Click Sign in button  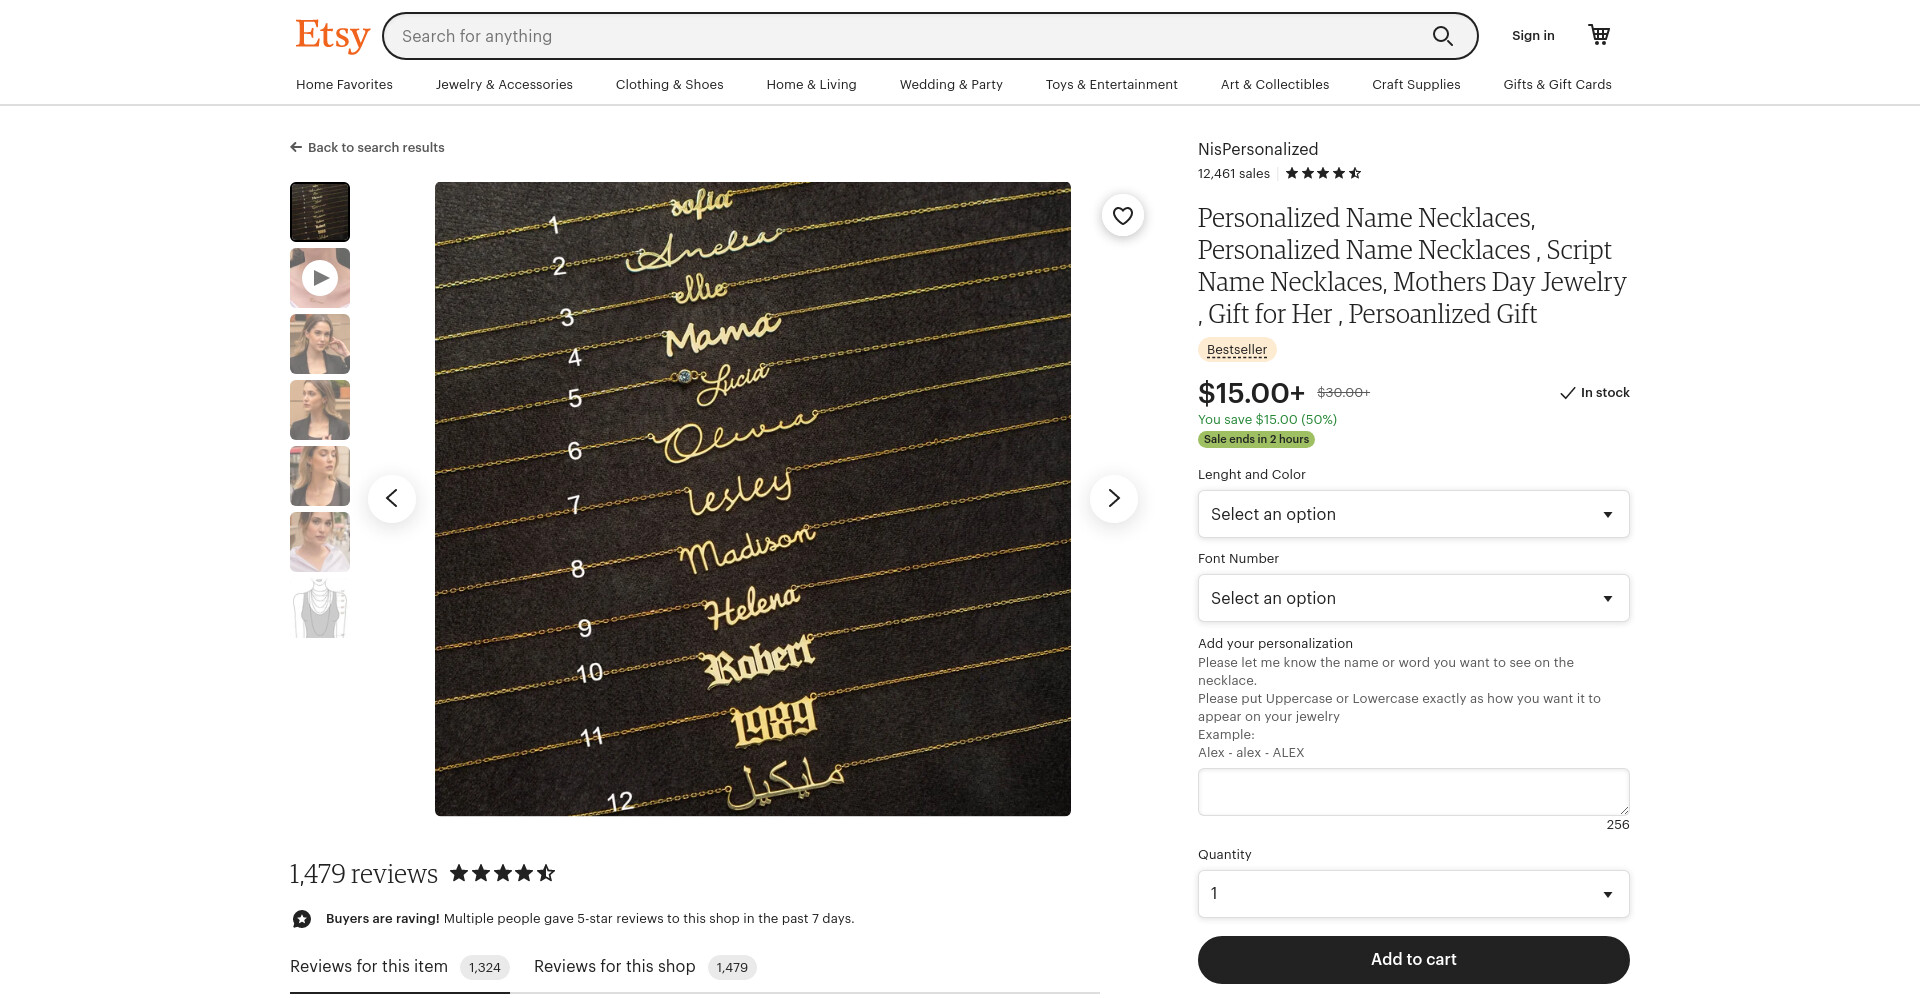point(1533,35)
